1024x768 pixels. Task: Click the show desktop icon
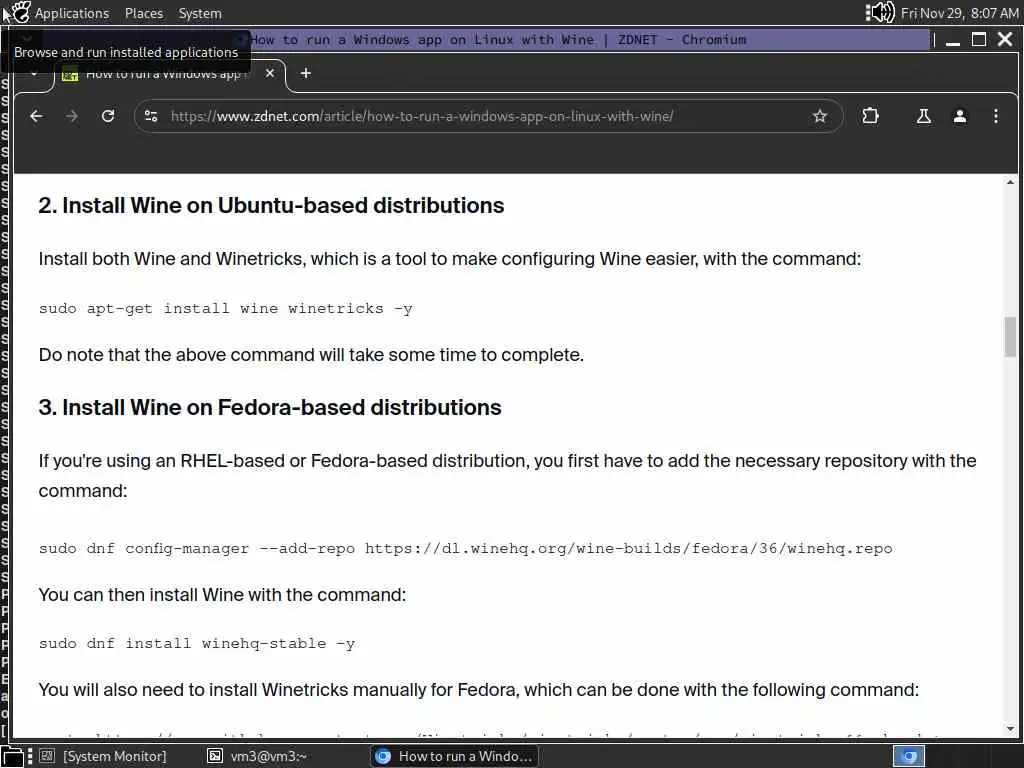pyautogui.click(x=12, y=756)
